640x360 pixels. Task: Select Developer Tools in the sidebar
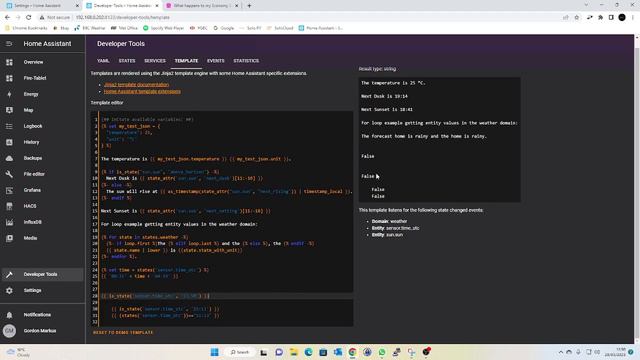pyautogui.click(x=42, y=274)
